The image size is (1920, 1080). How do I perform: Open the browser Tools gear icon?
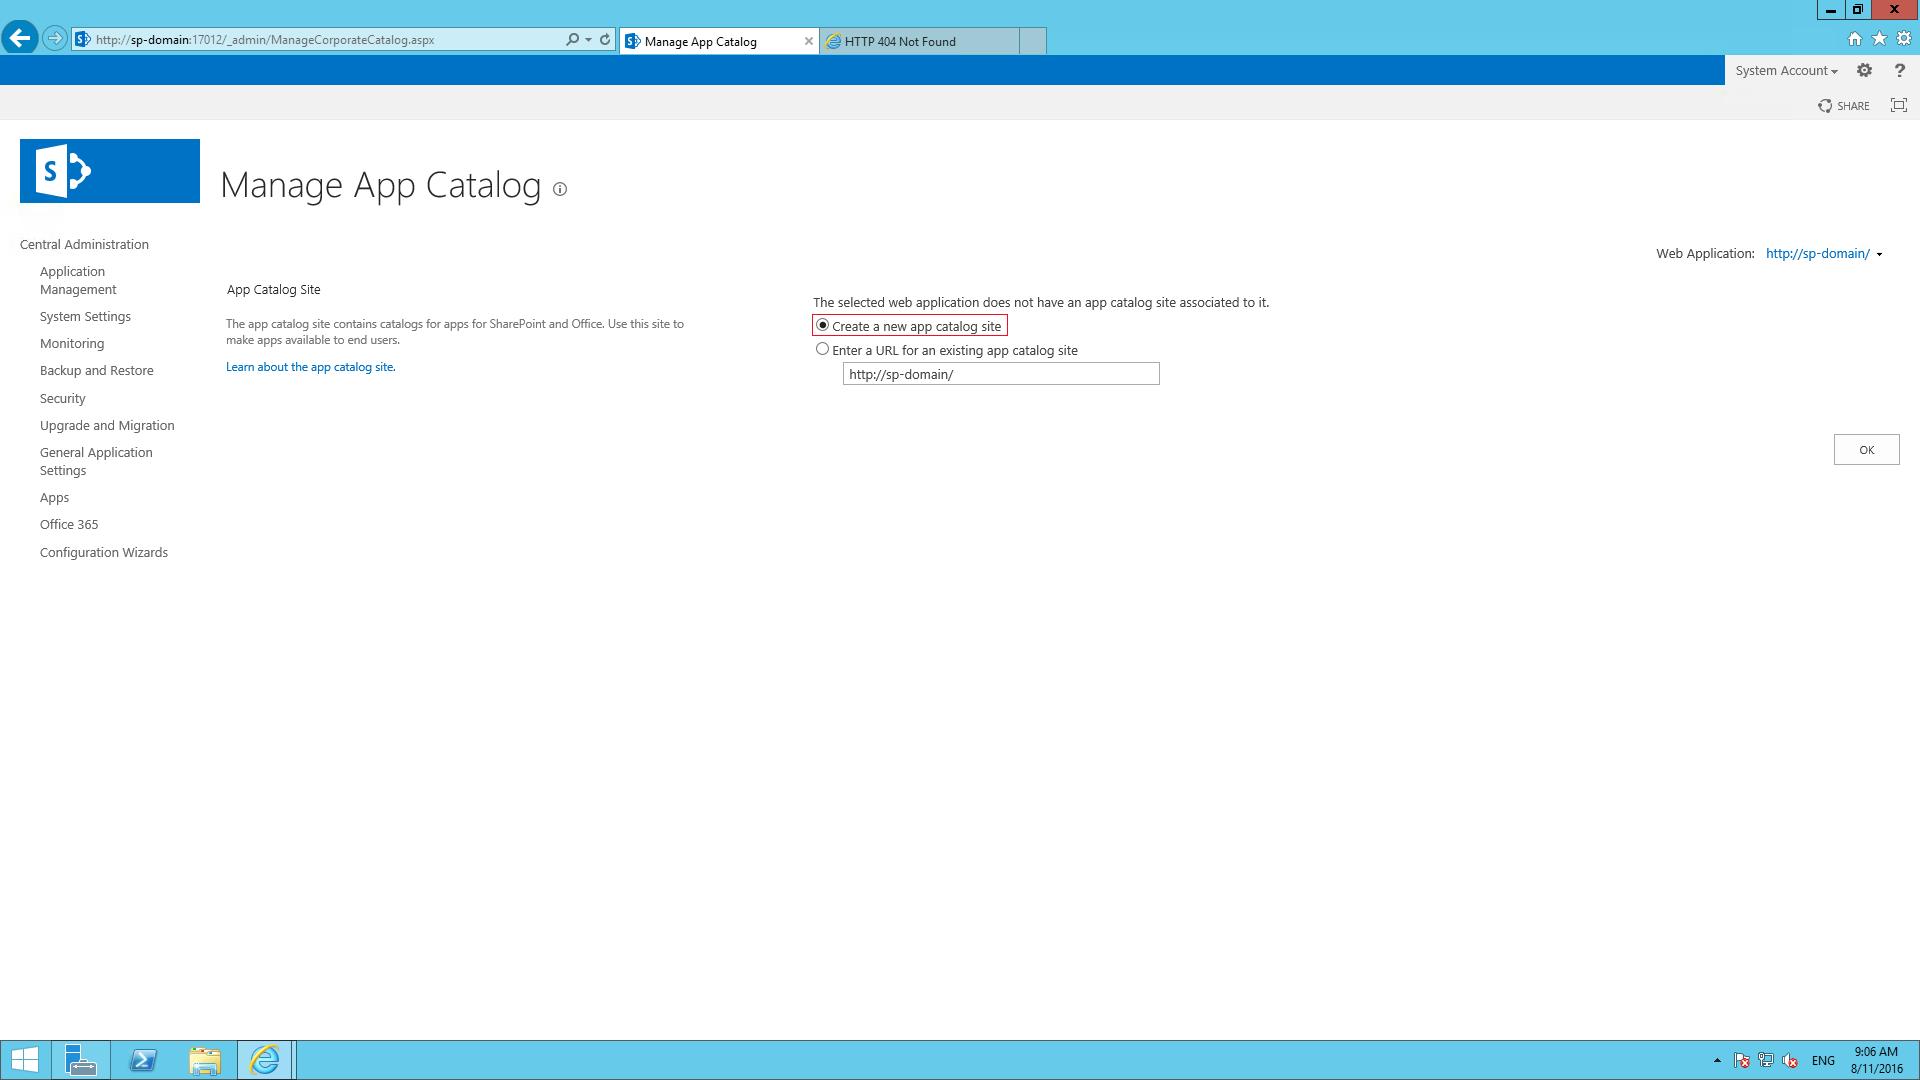tap(1904, 39)
